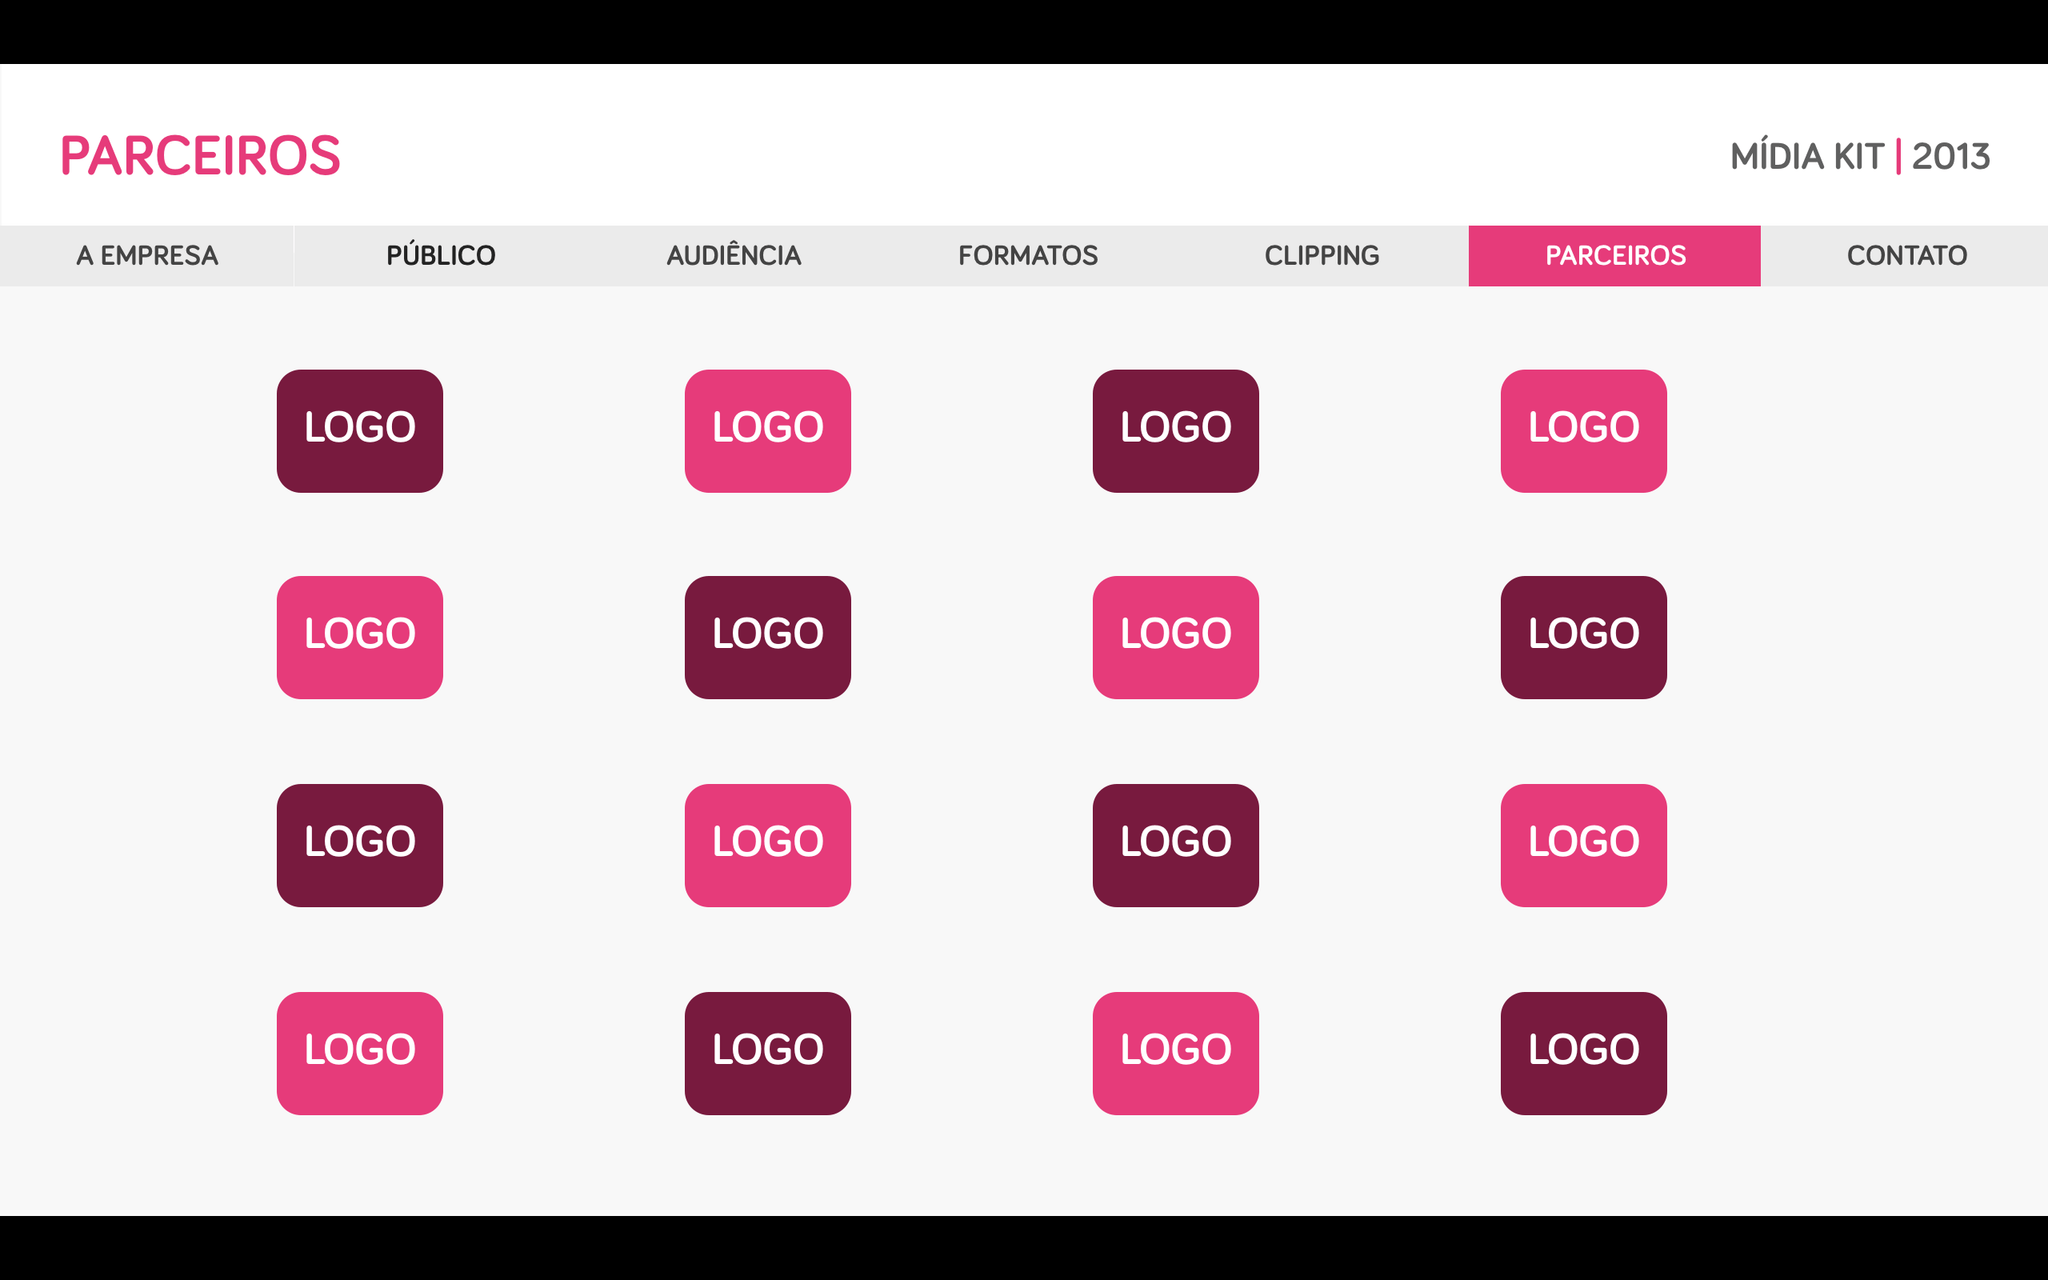Click the highlighted PARCEIROS tab
Image resolution: width=2048 pixels, height=1280 pixels.
click(1614, 256)
